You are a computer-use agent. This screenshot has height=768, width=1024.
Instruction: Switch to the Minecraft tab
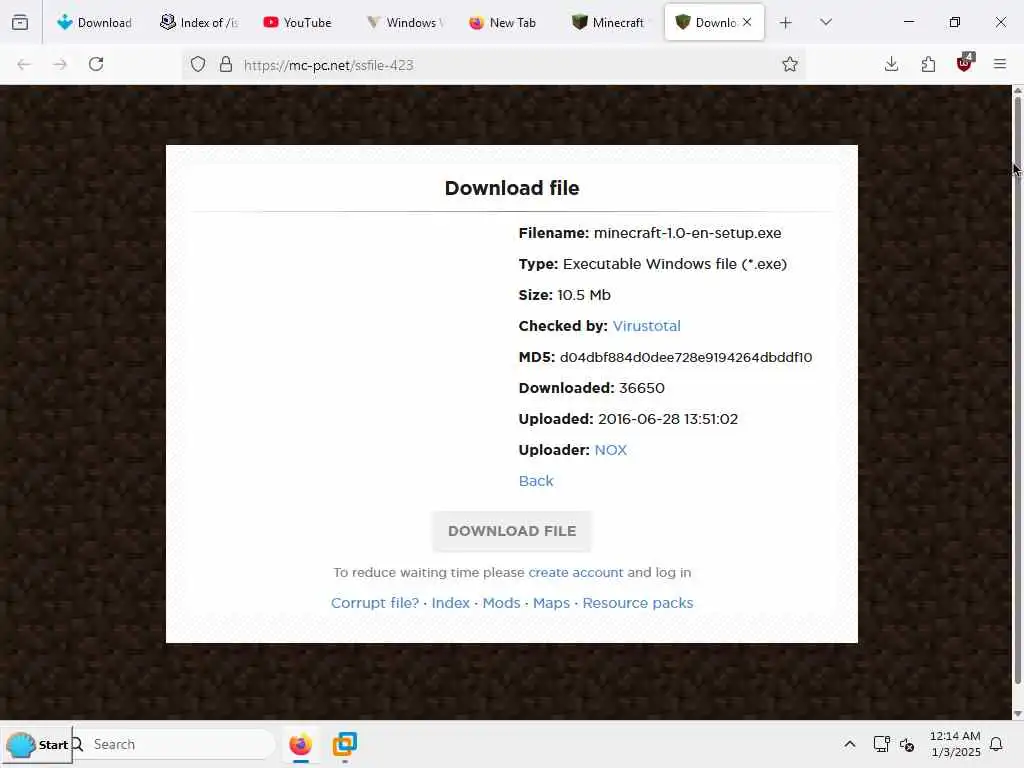click(x=608, y=22)
